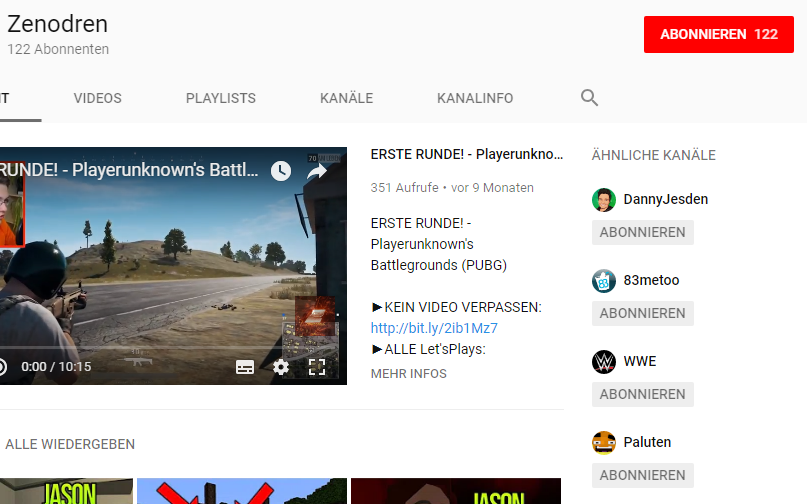The width and height of the screenshot is (807, 504).
Task: Open the PLAYLISTS tab
Action: coord(221,98)
